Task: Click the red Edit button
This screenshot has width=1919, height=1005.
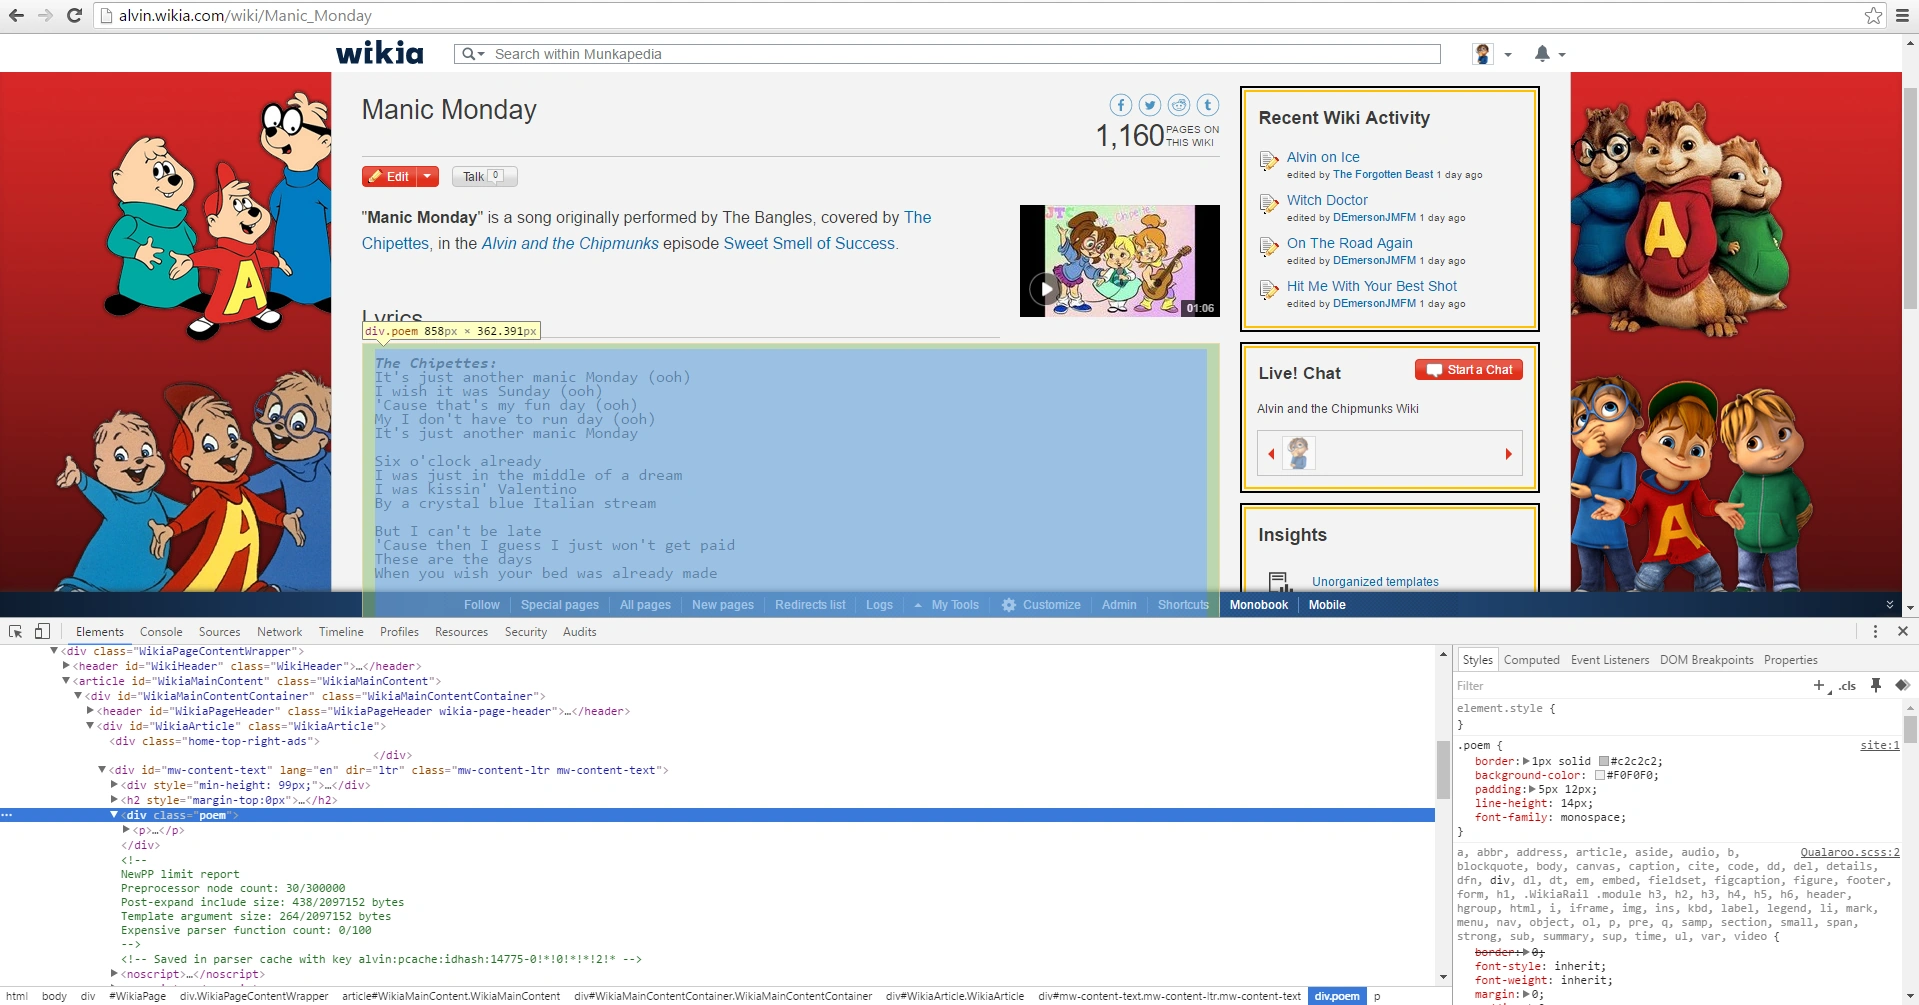Action: coord(390,176)
